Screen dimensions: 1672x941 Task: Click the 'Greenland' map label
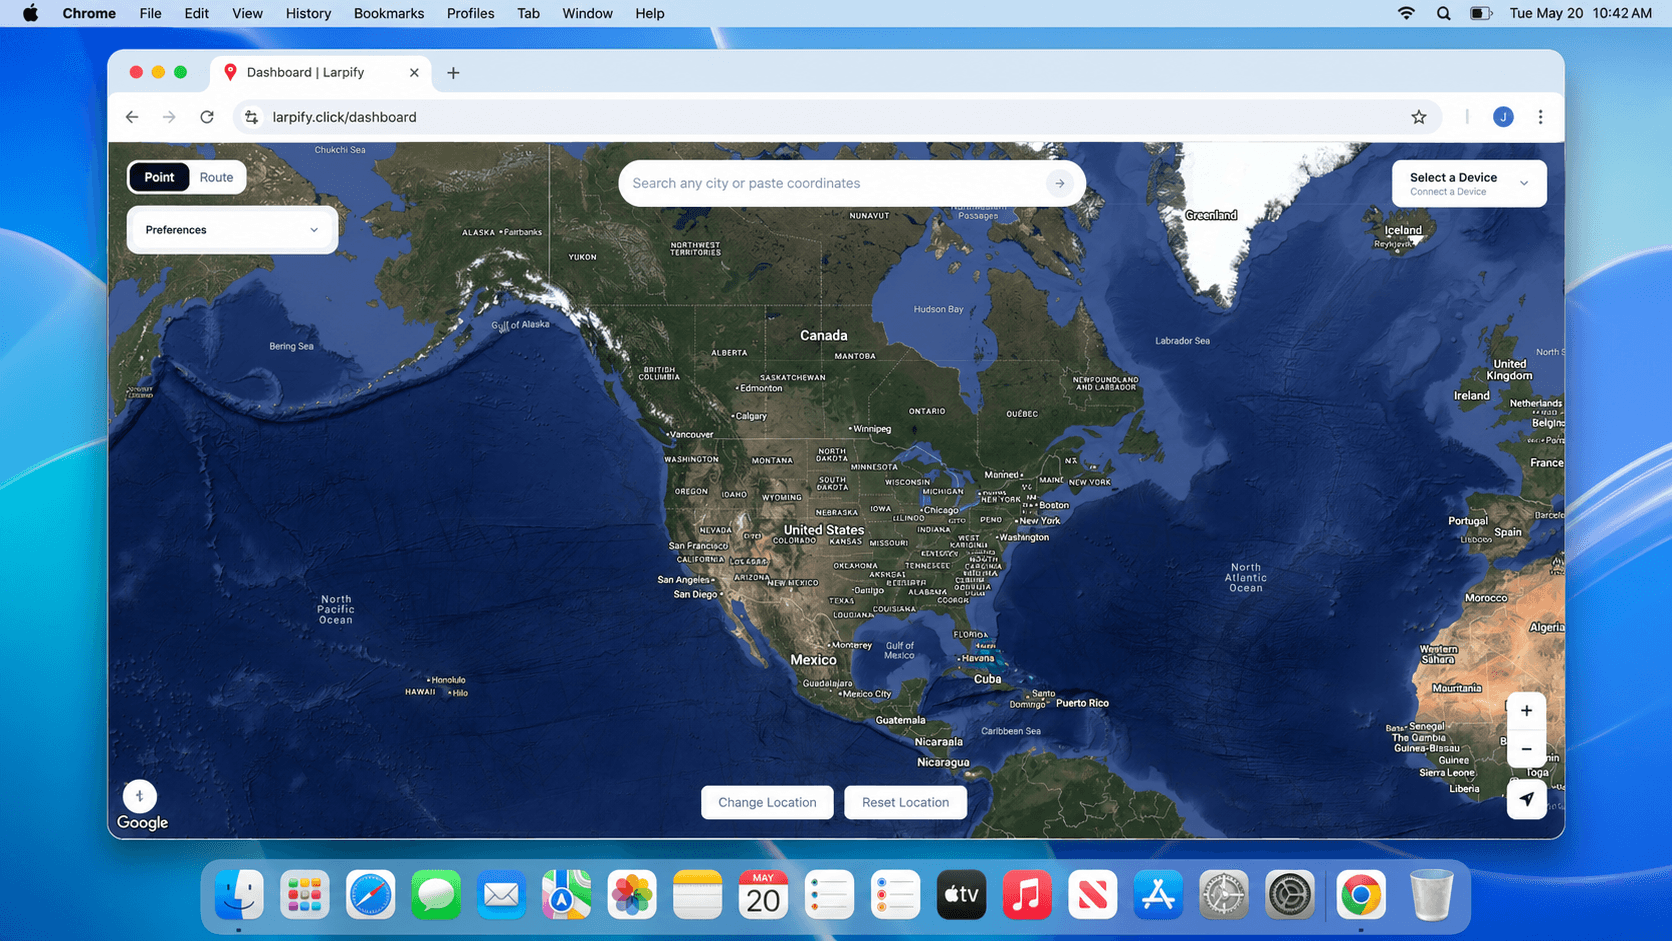1211,215
